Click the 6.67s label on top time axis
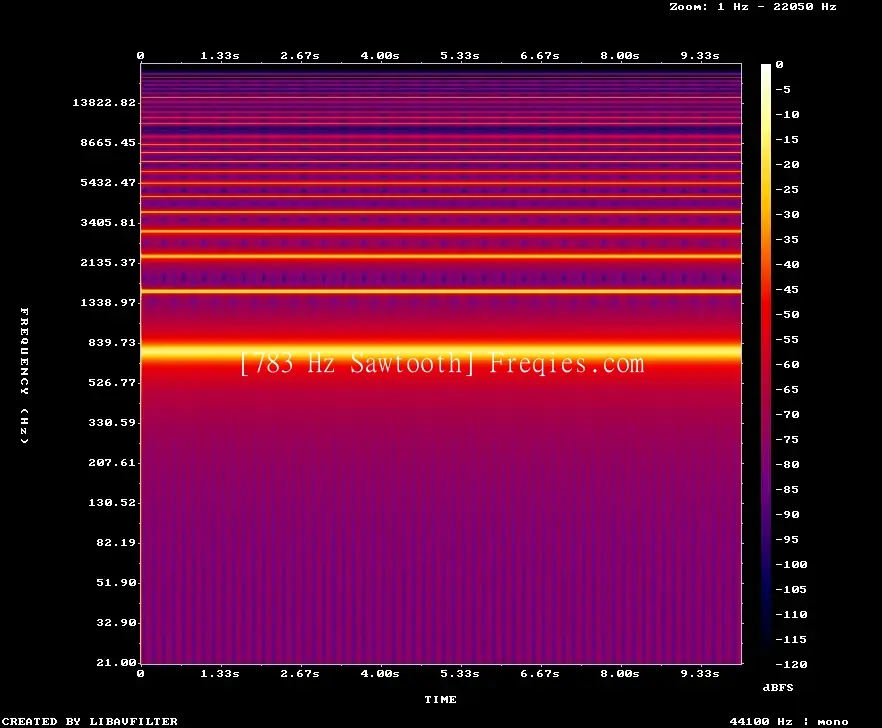 (539, 56)
